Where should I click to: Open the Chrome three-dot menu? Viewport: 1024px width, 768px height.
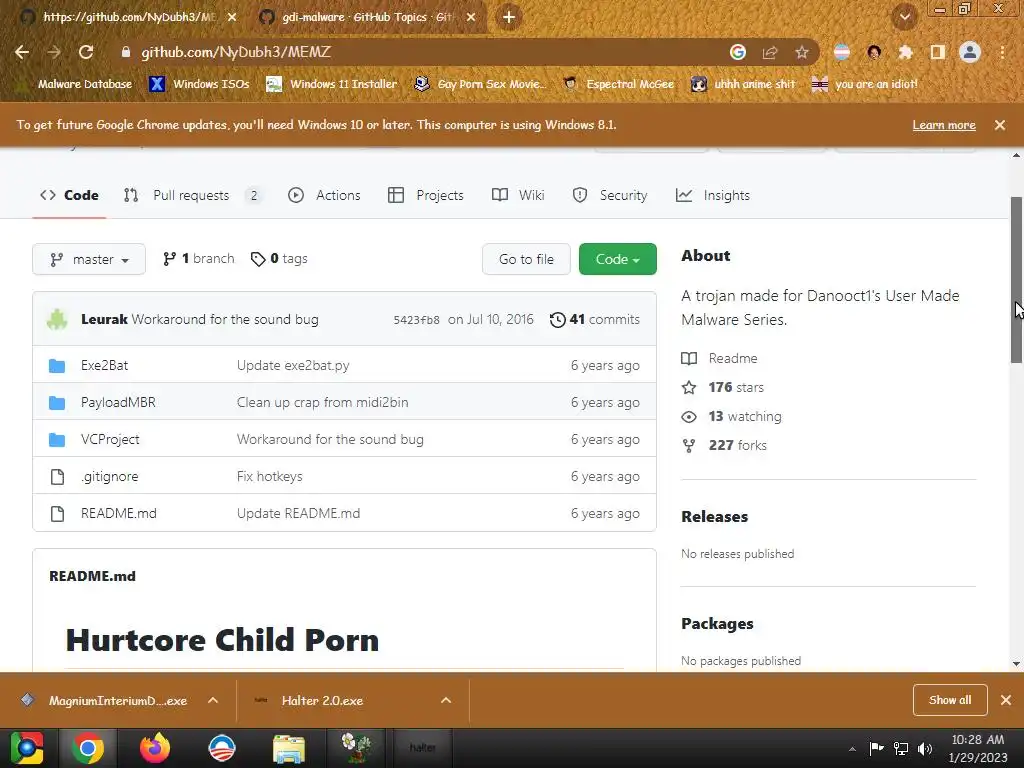(1002, 52)
